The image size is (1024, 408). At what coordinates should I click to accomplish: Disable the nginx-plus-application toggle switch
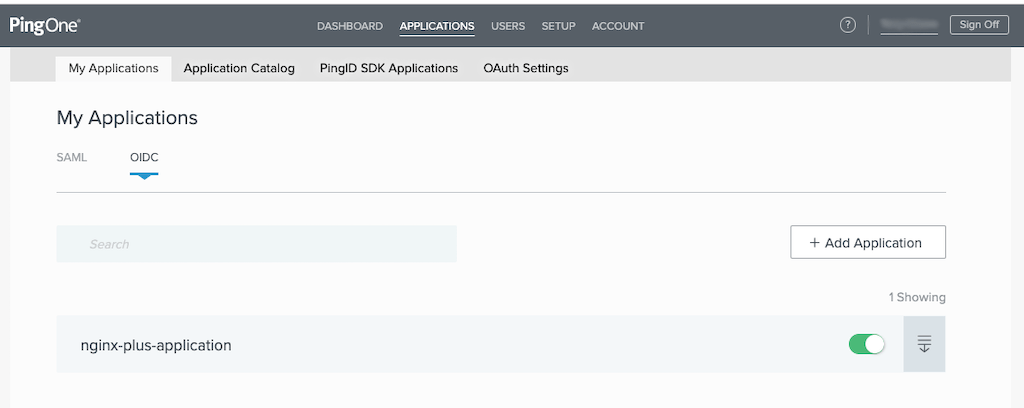867,344
